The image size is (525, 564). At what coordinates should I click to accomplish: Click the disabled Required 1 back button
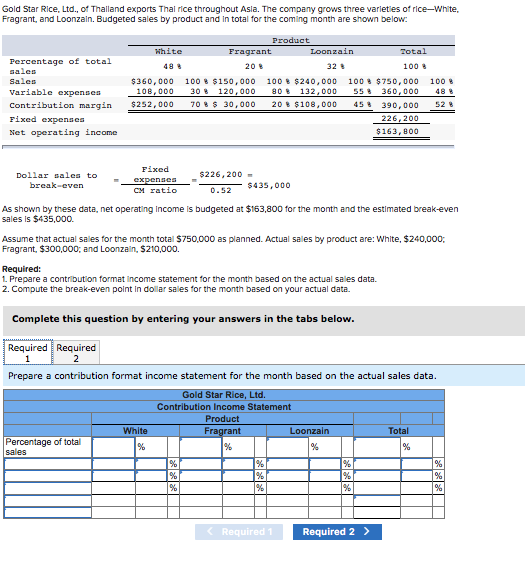[239, 532]
